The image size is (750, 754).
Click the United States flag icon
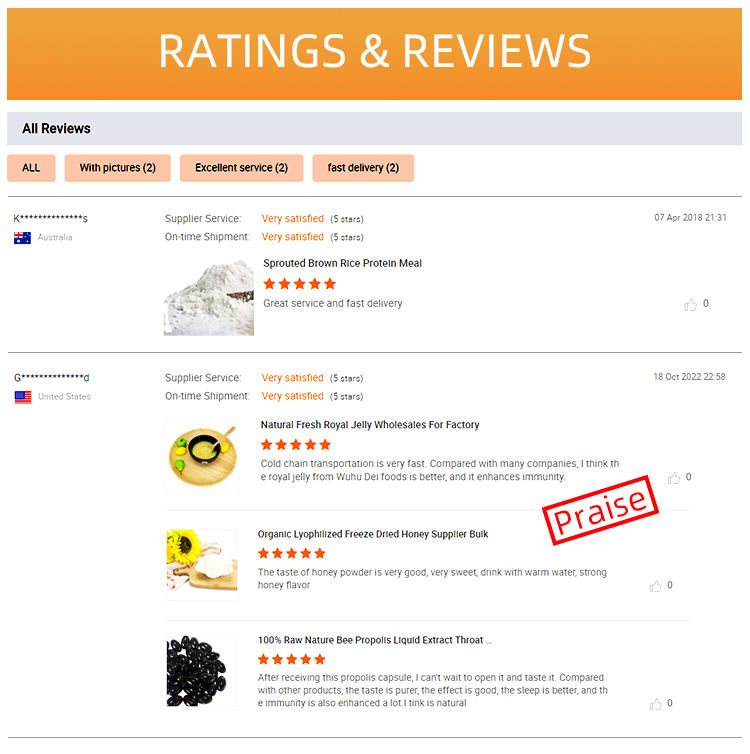click(x=23, y=397)
